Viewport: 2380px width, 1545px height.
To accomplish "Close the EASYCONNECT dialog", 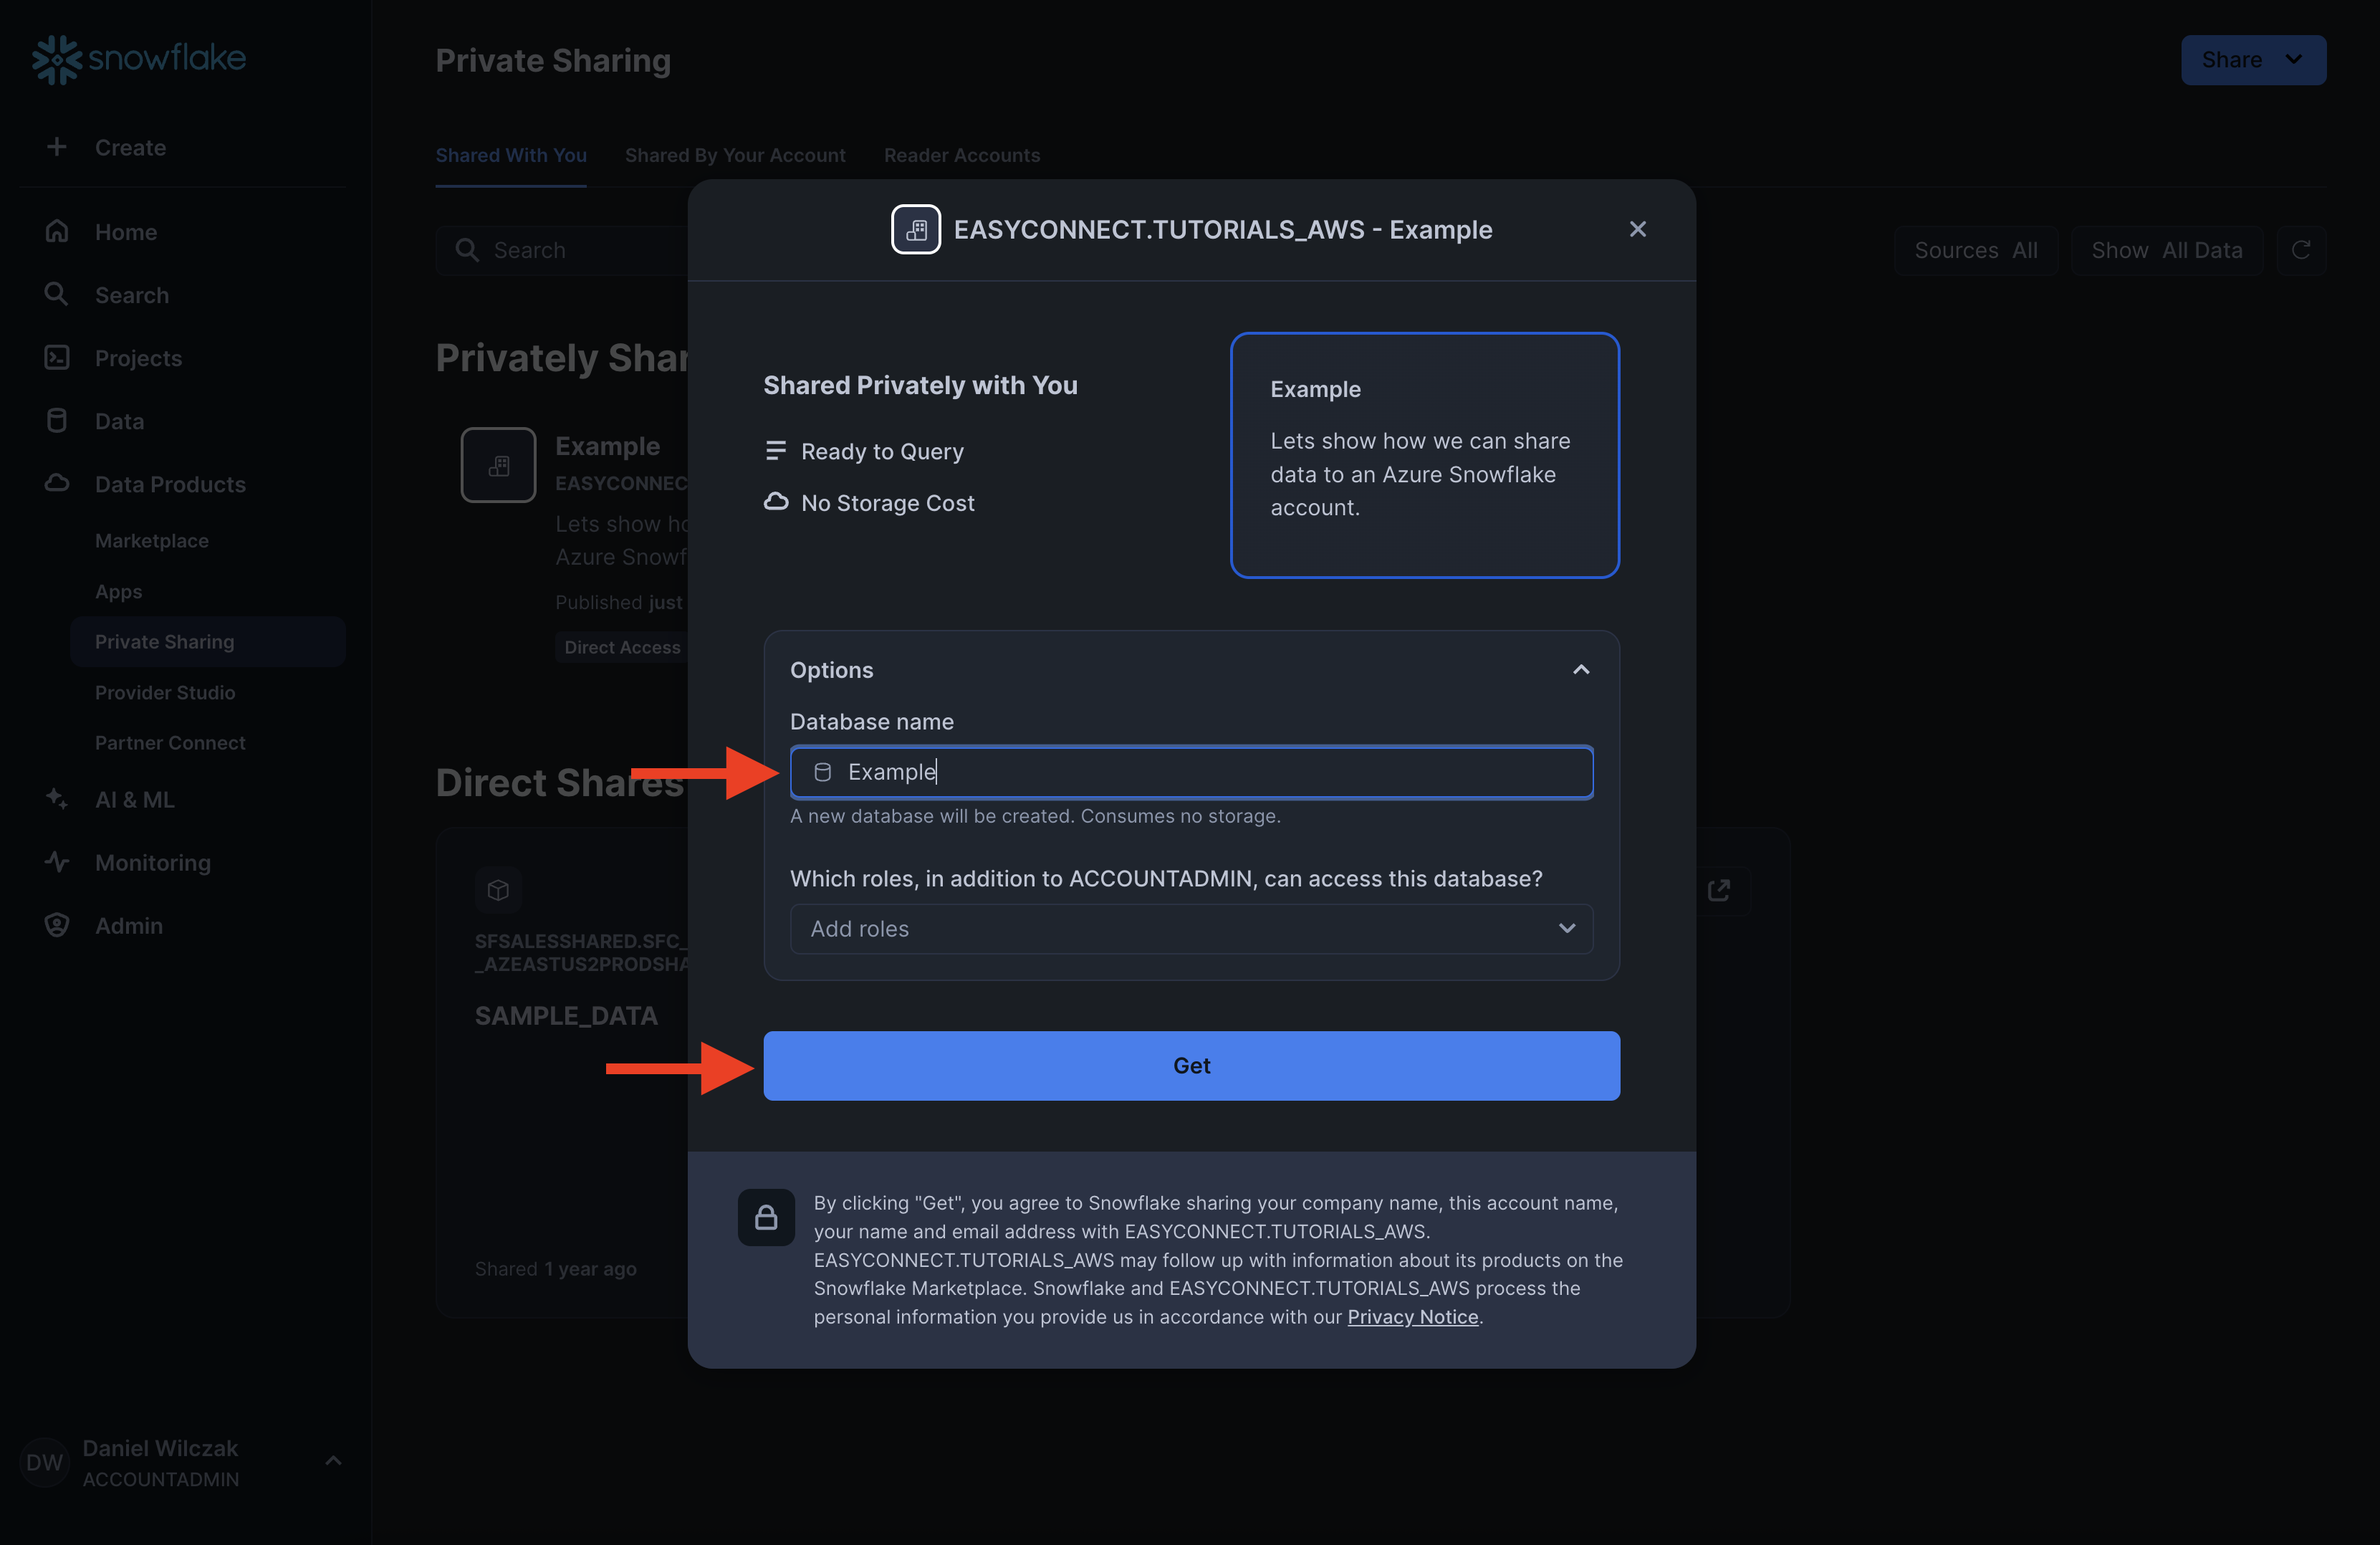I will pos(1637,230).
